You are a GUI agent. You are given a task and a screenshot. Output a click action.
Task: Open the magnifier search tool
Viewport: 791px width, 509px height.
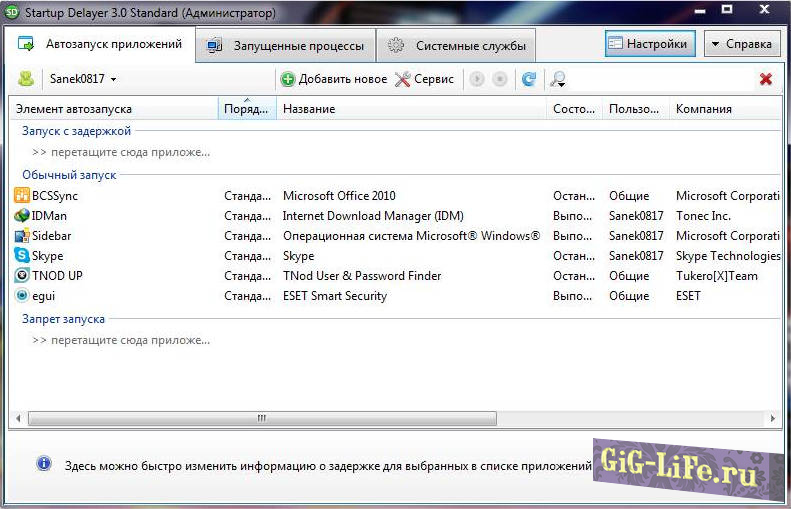[558, 79]
